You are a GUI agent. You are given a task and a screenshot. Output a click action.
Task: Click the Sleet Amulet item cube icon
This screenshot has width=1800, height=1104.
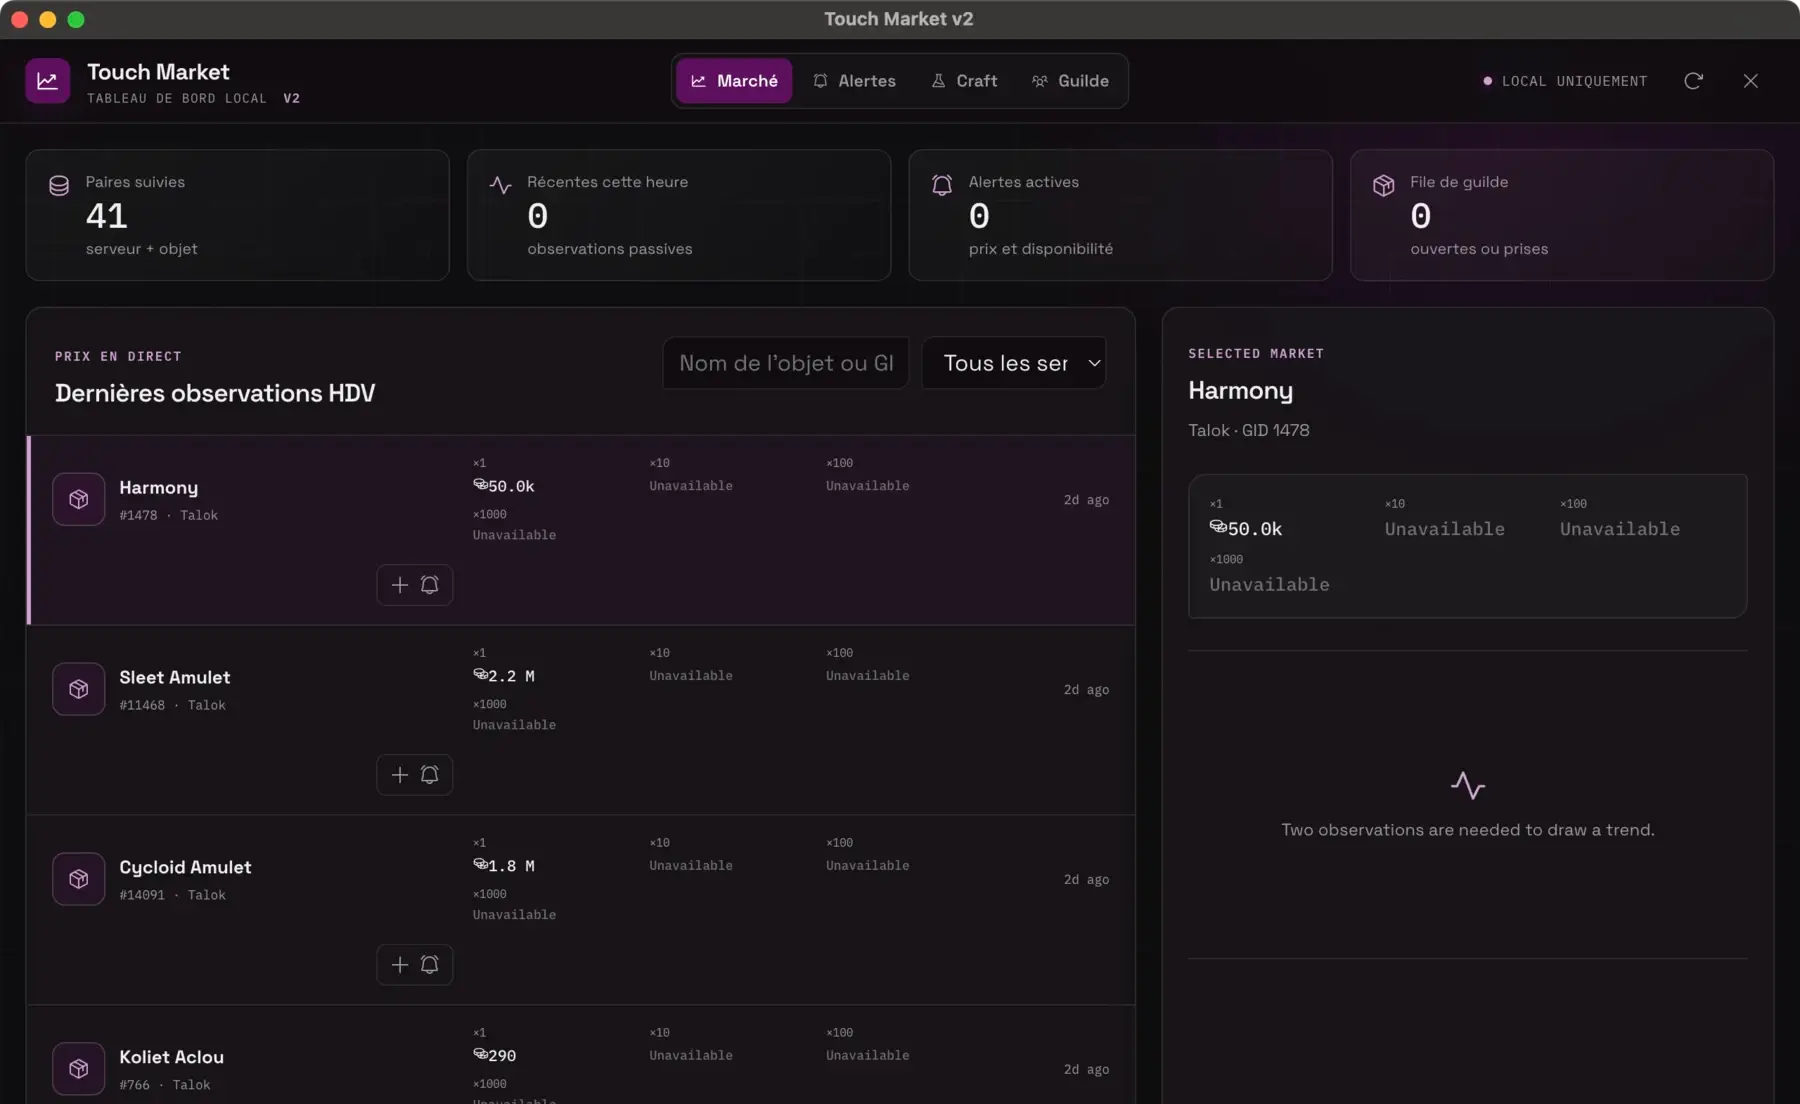point(79,689)
